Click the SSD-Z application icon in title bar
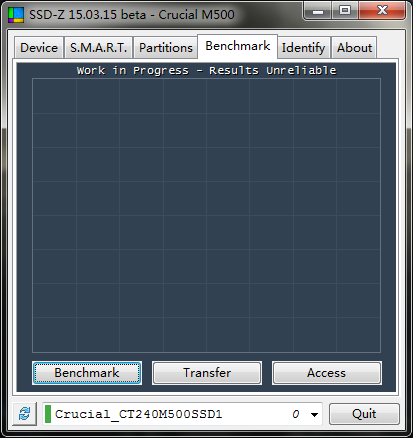Screen dimensions: 413x438 pyautogui.click(x=16, y=15)
